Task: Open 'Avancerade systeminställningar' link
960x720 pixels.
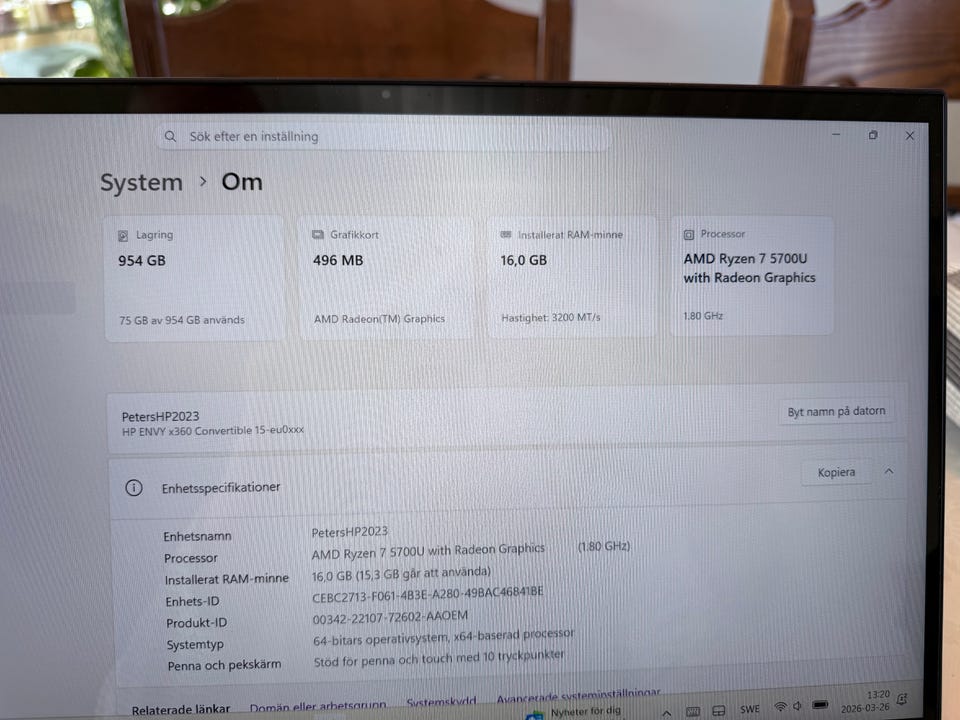Action: coord(579,696)
